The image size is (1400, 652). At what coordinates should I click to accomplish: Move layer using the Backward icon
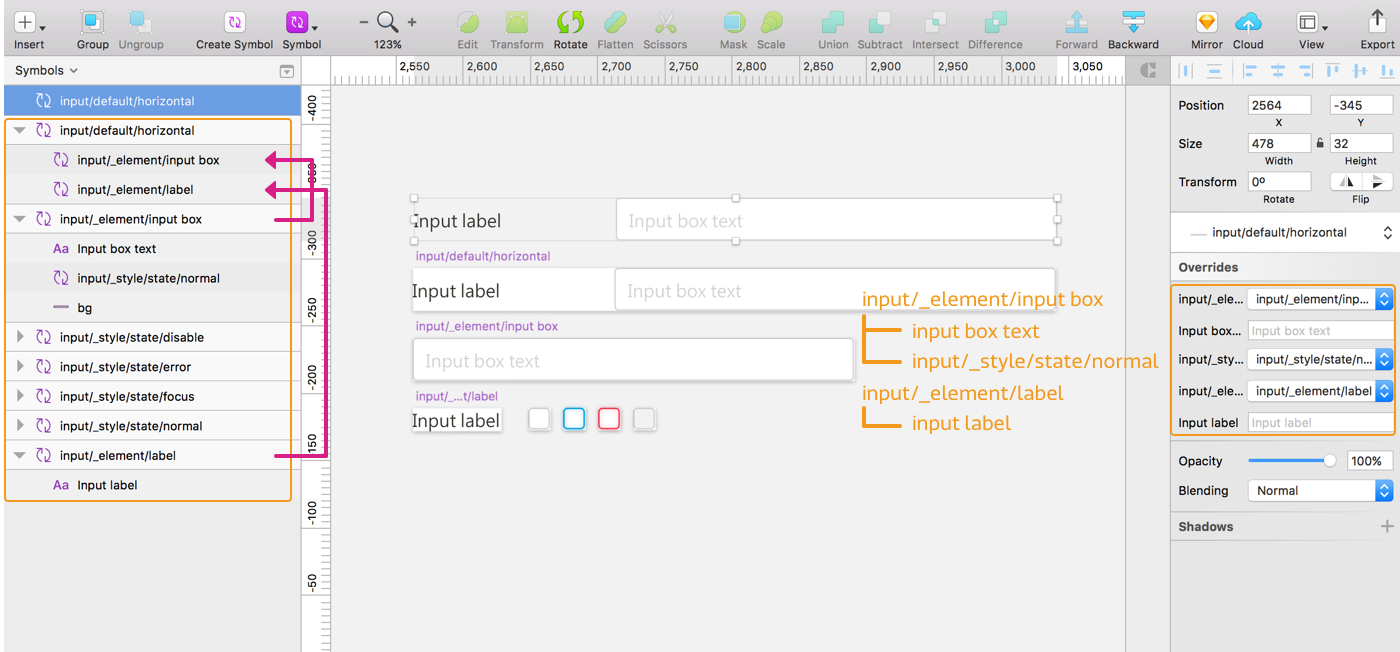pos(1133,23)
